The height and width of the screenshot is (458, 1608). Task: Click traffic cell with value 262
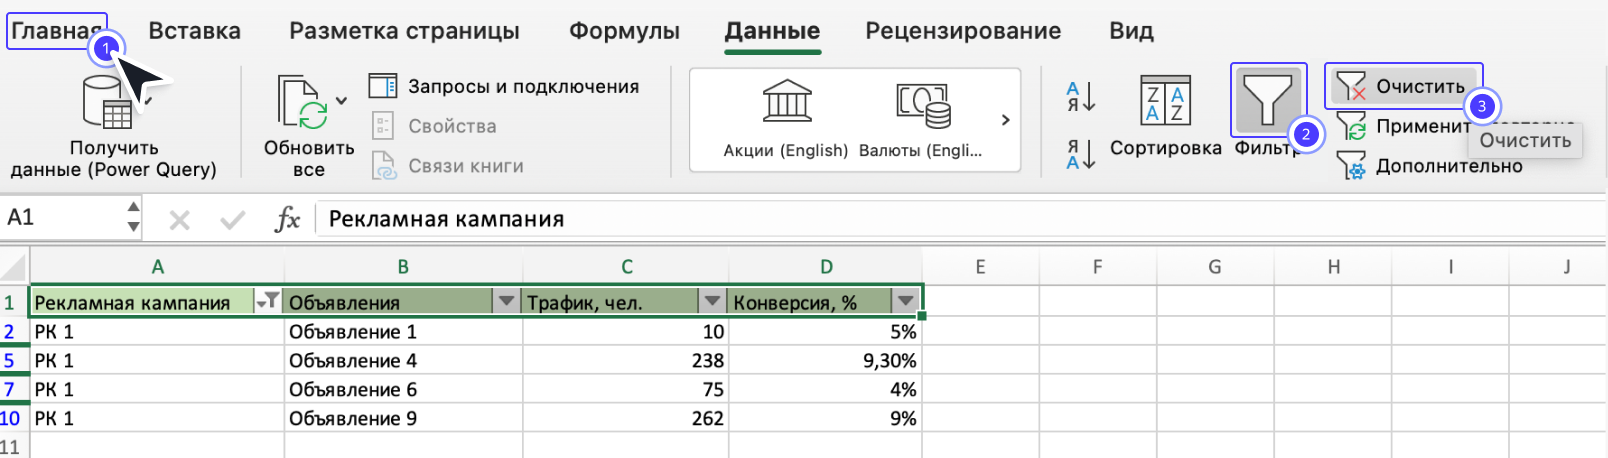coord(626,418)
